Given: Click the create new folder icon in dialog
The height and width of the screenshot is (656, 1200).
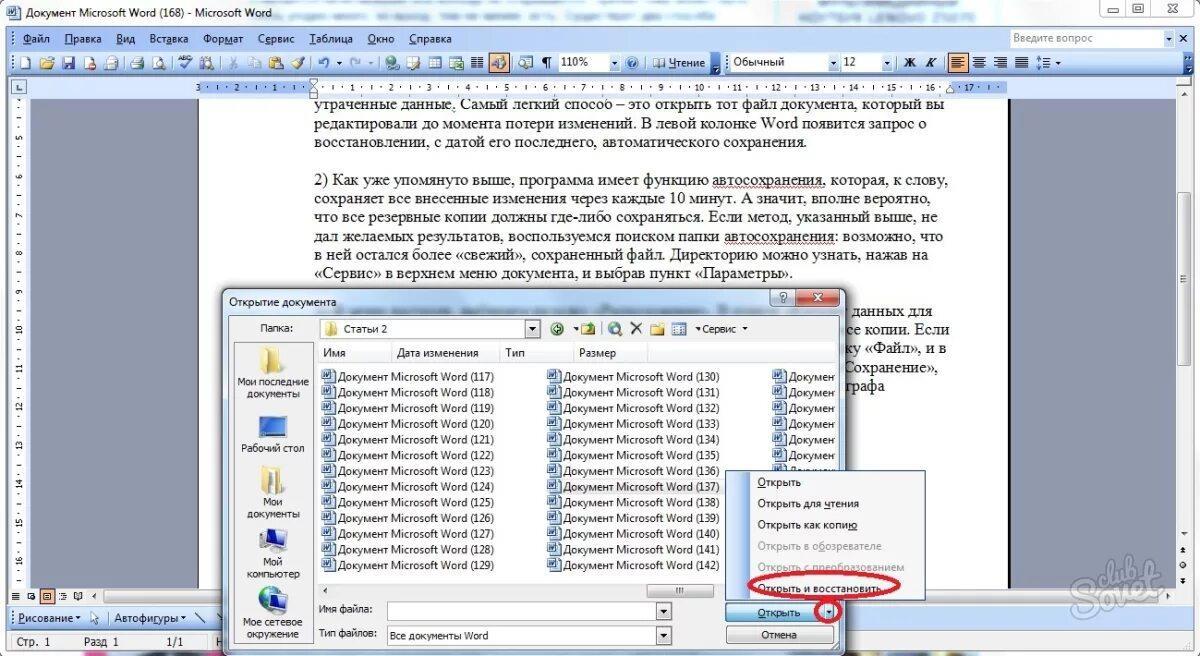Looking at the screenshot, I should [657, 329].
